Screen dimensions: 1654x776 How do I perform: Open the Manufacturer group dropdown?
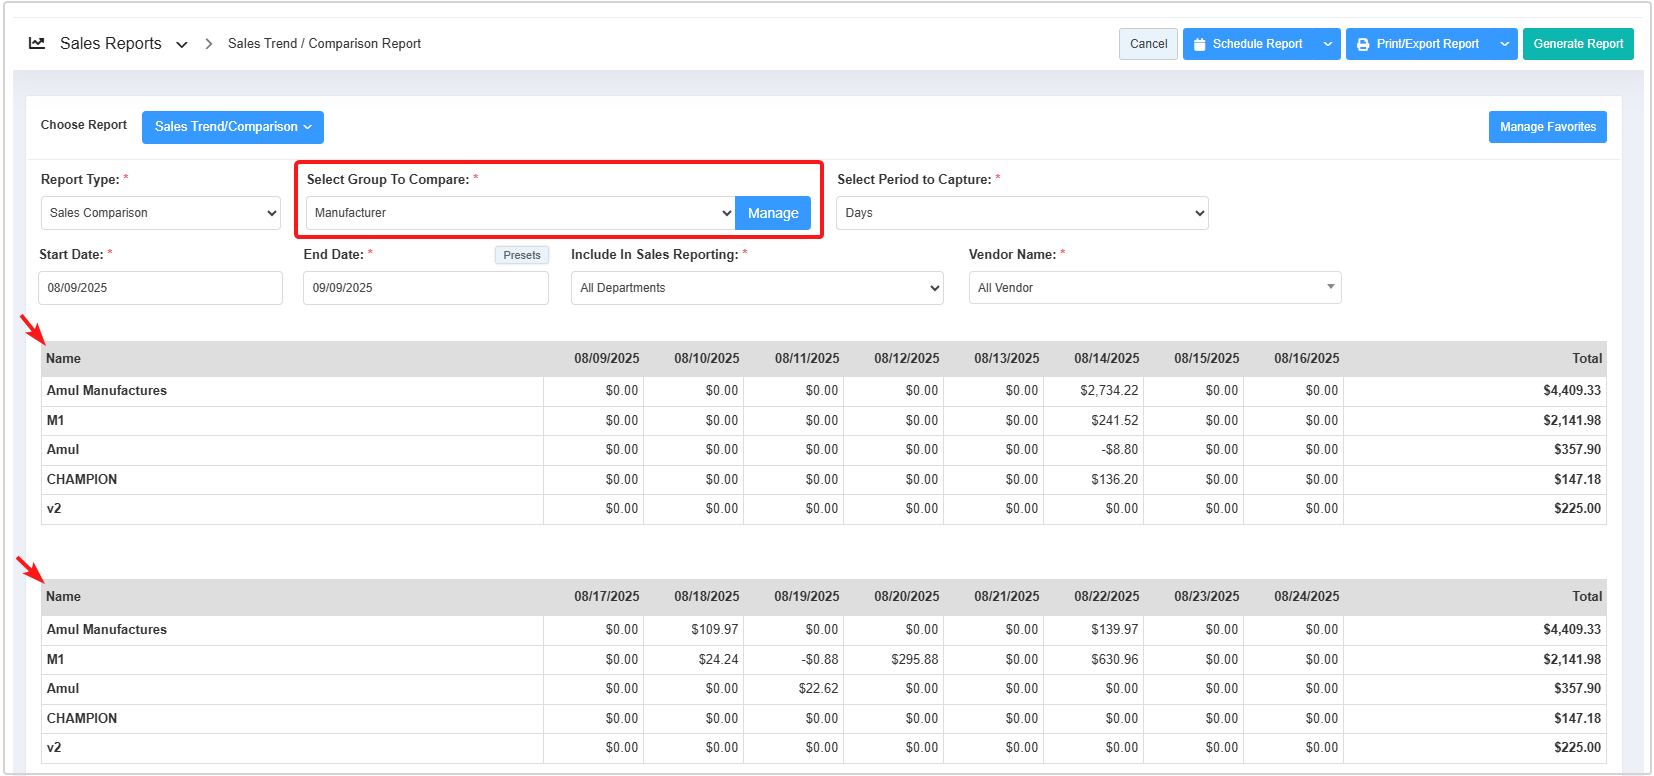coord(520,213)
